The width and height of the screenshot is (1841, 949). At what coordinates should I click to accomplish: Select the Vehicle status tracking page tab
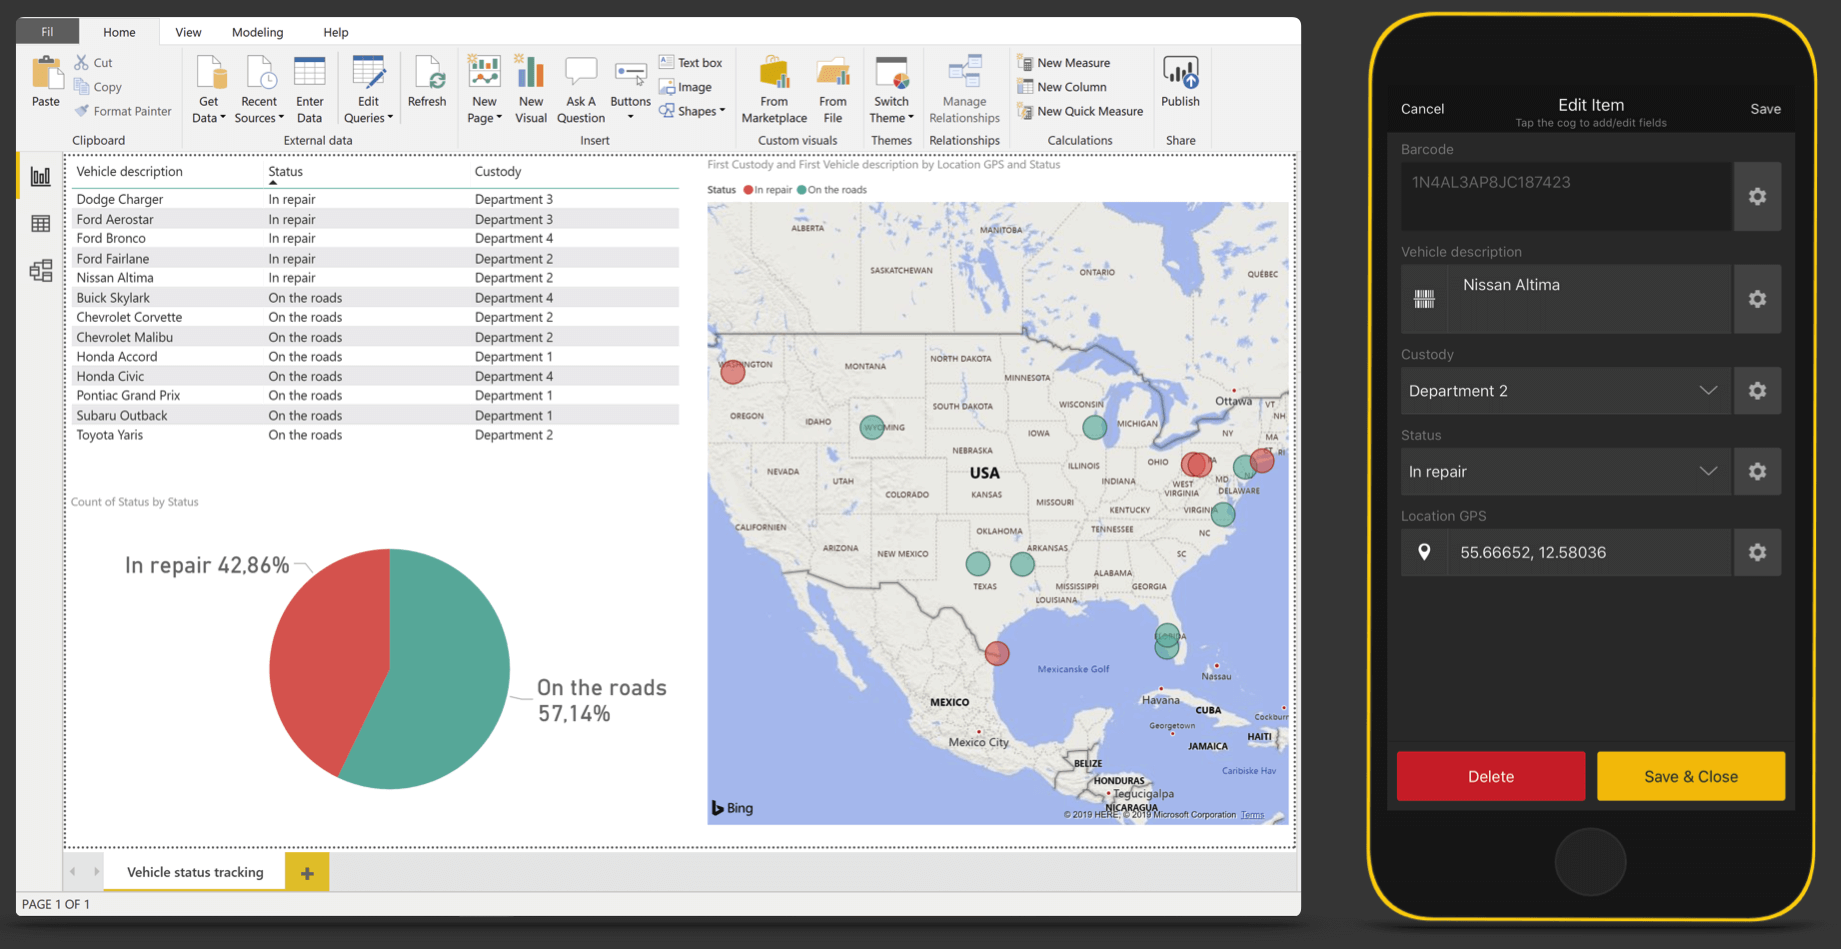tap(195, 872)
